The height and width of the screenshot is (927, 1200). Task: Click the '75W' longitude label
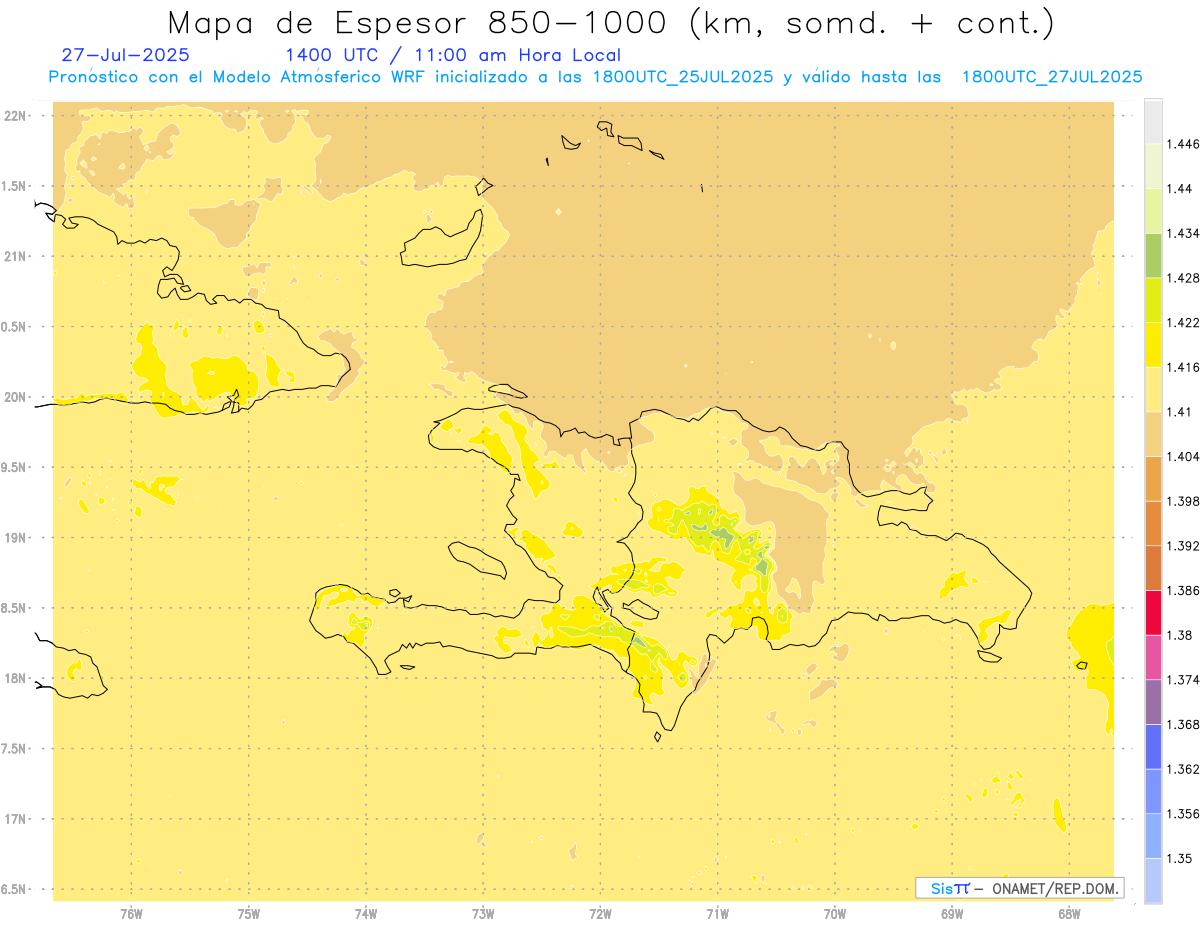pos(249,913)
